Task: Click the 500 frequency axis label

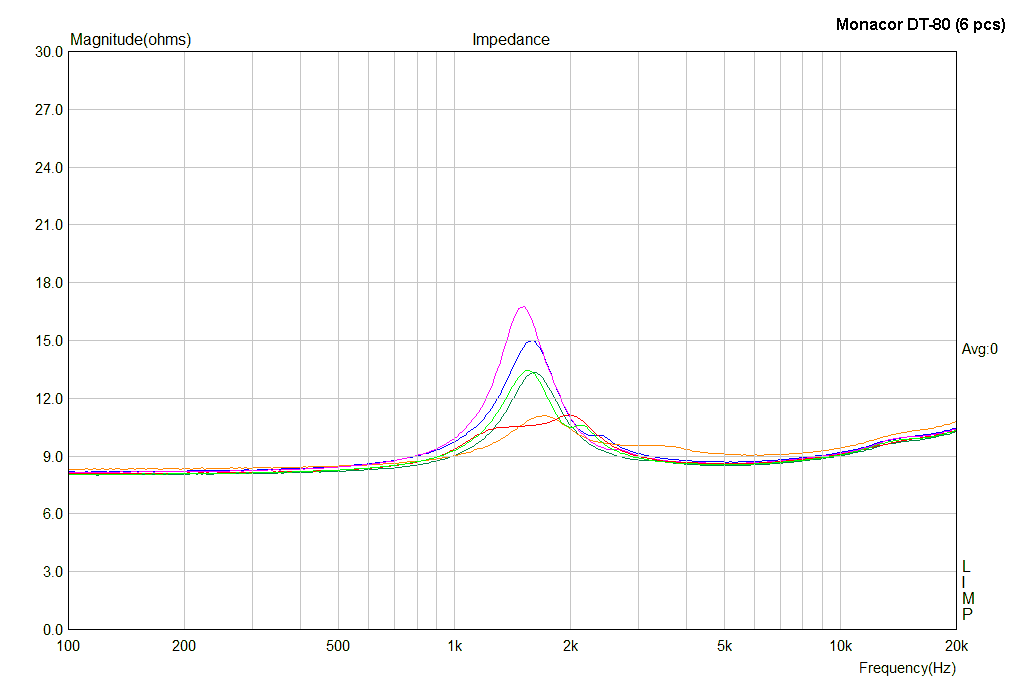Action: click(338, 646)
